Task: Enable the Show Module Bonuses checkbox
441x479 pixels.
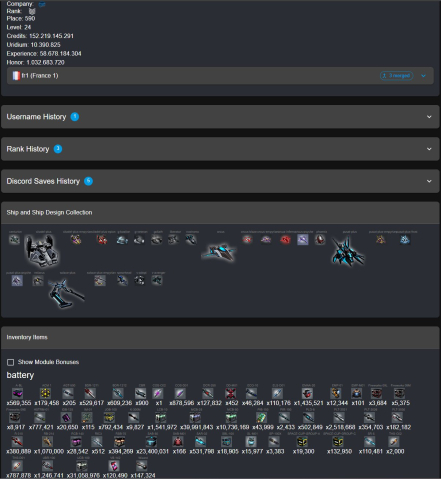Action: [x=11, y=362]
